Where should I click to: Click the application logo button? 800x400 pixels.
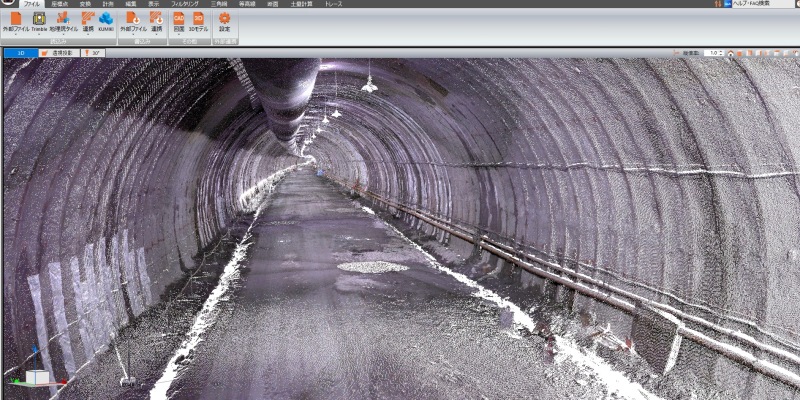click(x=8, y=3)
